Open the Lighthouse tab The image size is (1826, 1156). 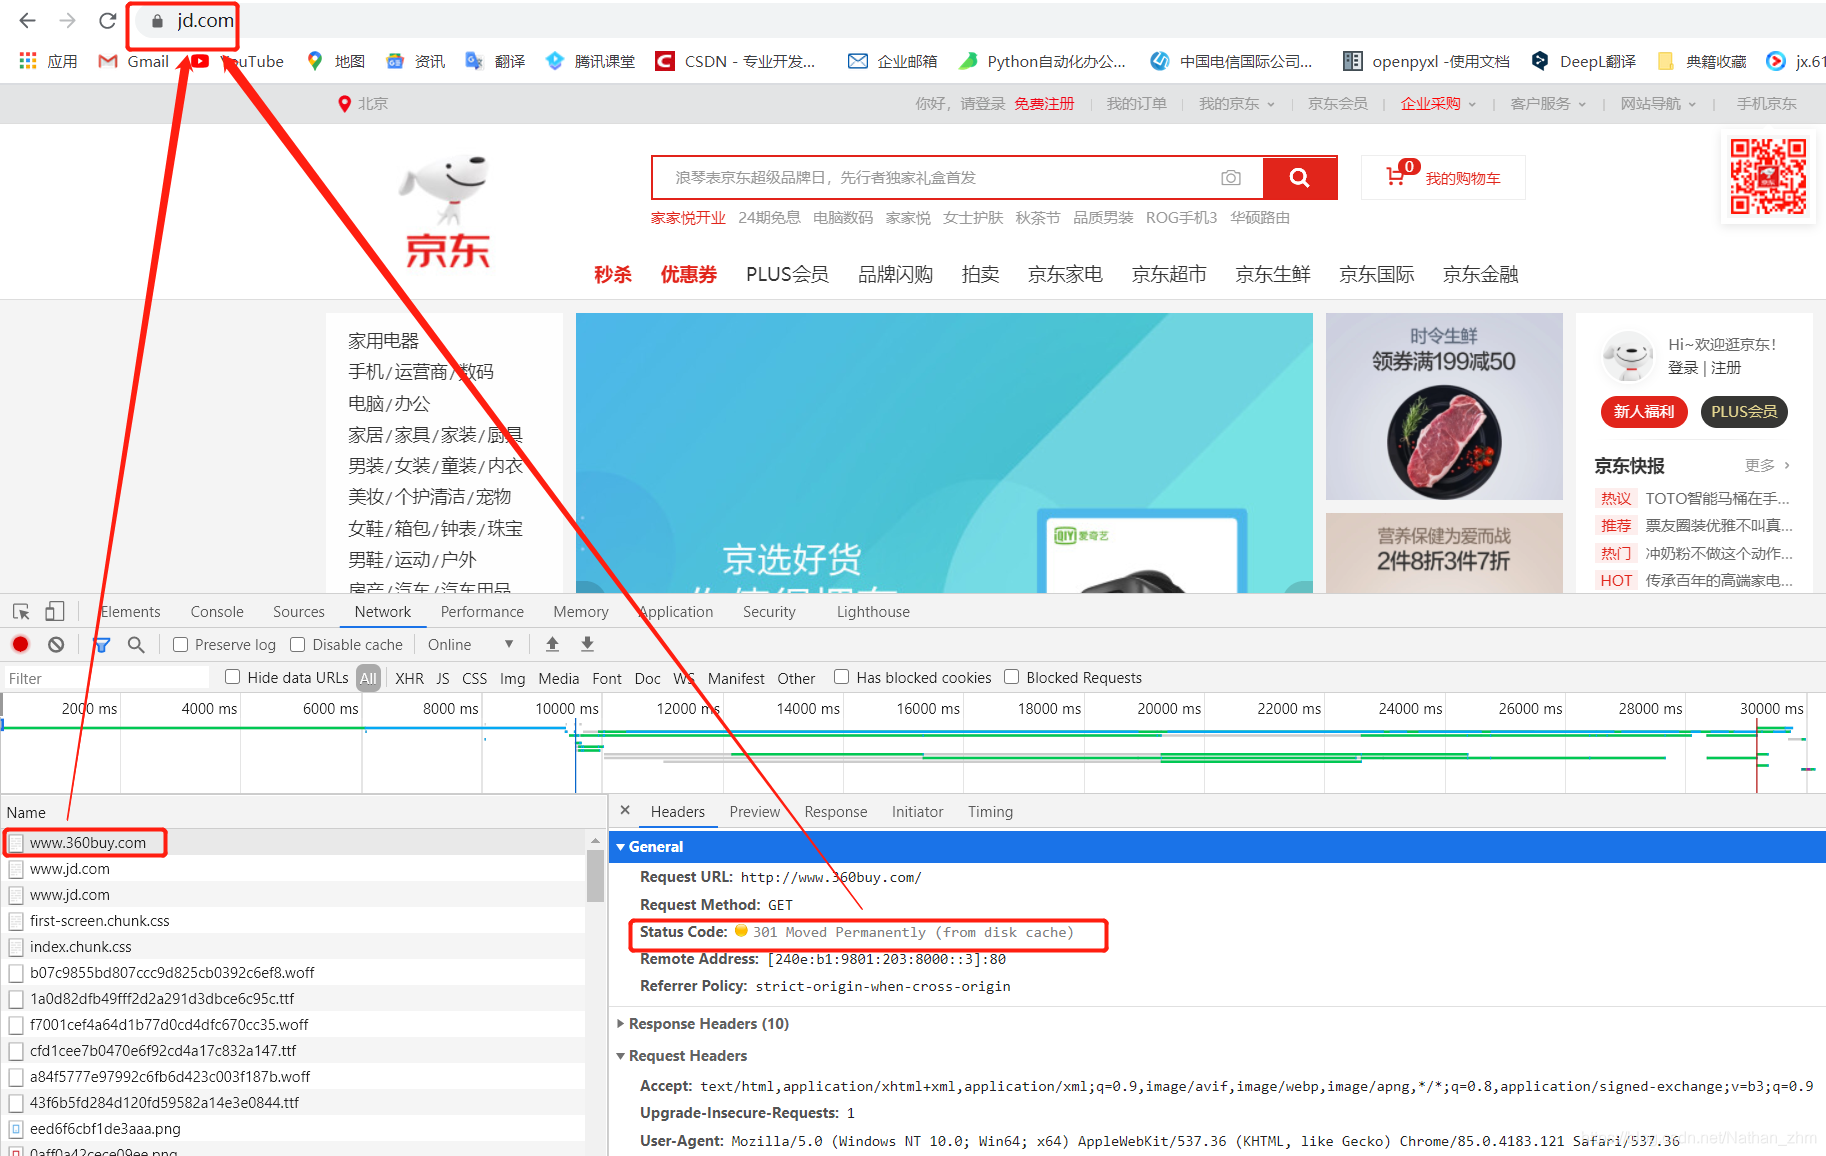[x=873, y=612]
